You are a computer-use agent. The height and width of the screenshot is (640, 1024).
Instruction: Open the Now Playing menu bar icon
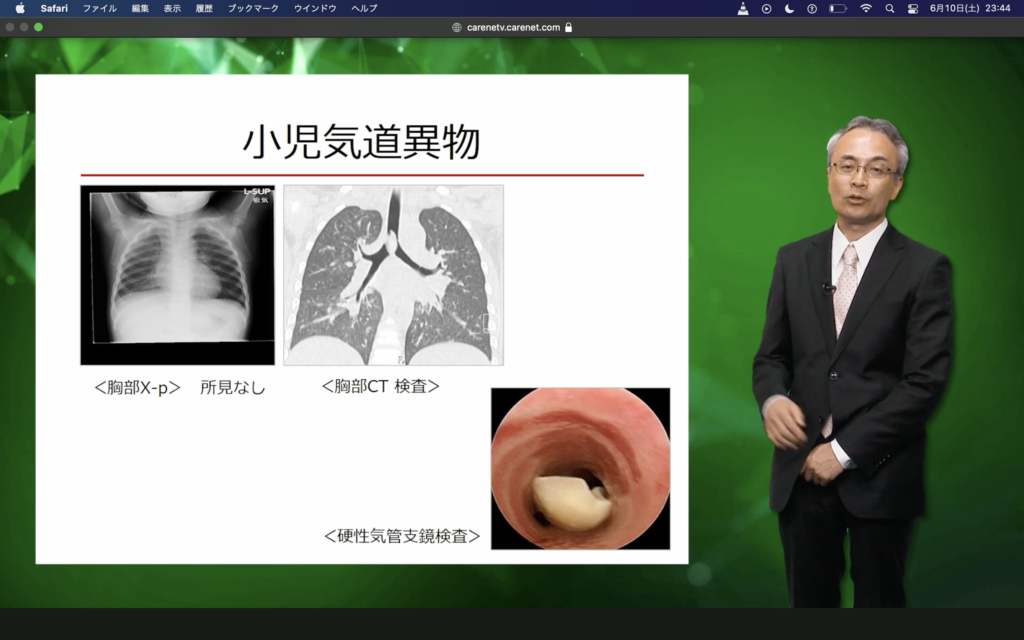pyautogui.click(x=766, y=8)
